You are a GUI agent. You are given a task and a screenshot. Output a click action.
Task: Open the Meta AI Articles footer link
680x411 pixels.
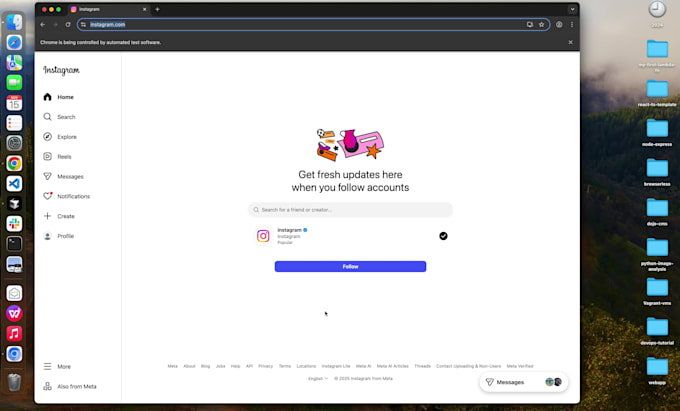[x=392, y=366]
